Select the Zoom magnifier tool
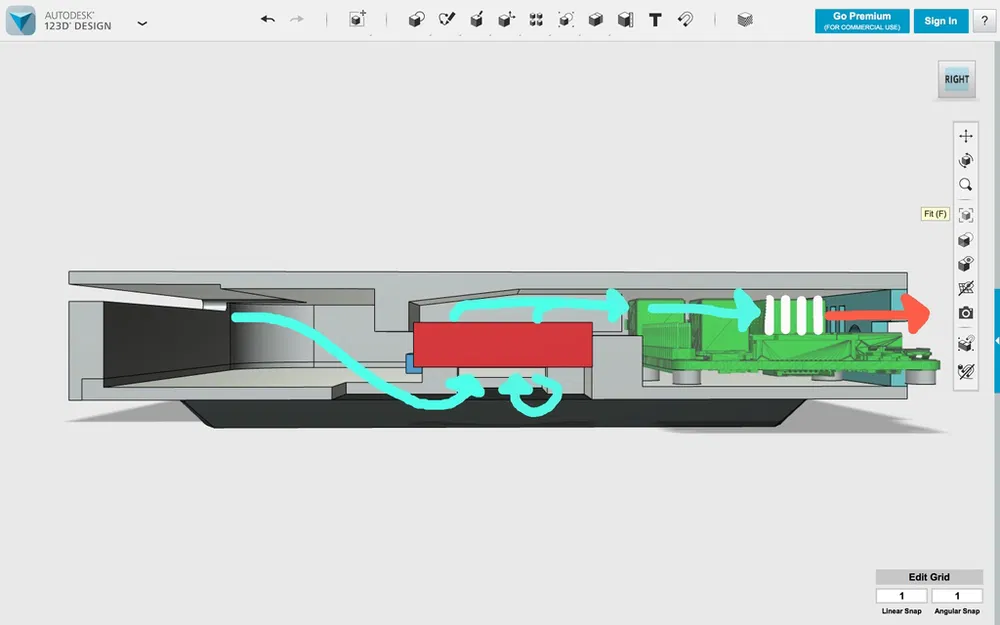Image resolution: width=1000 pixels, height=625 pixels. (x=966, y=185)
